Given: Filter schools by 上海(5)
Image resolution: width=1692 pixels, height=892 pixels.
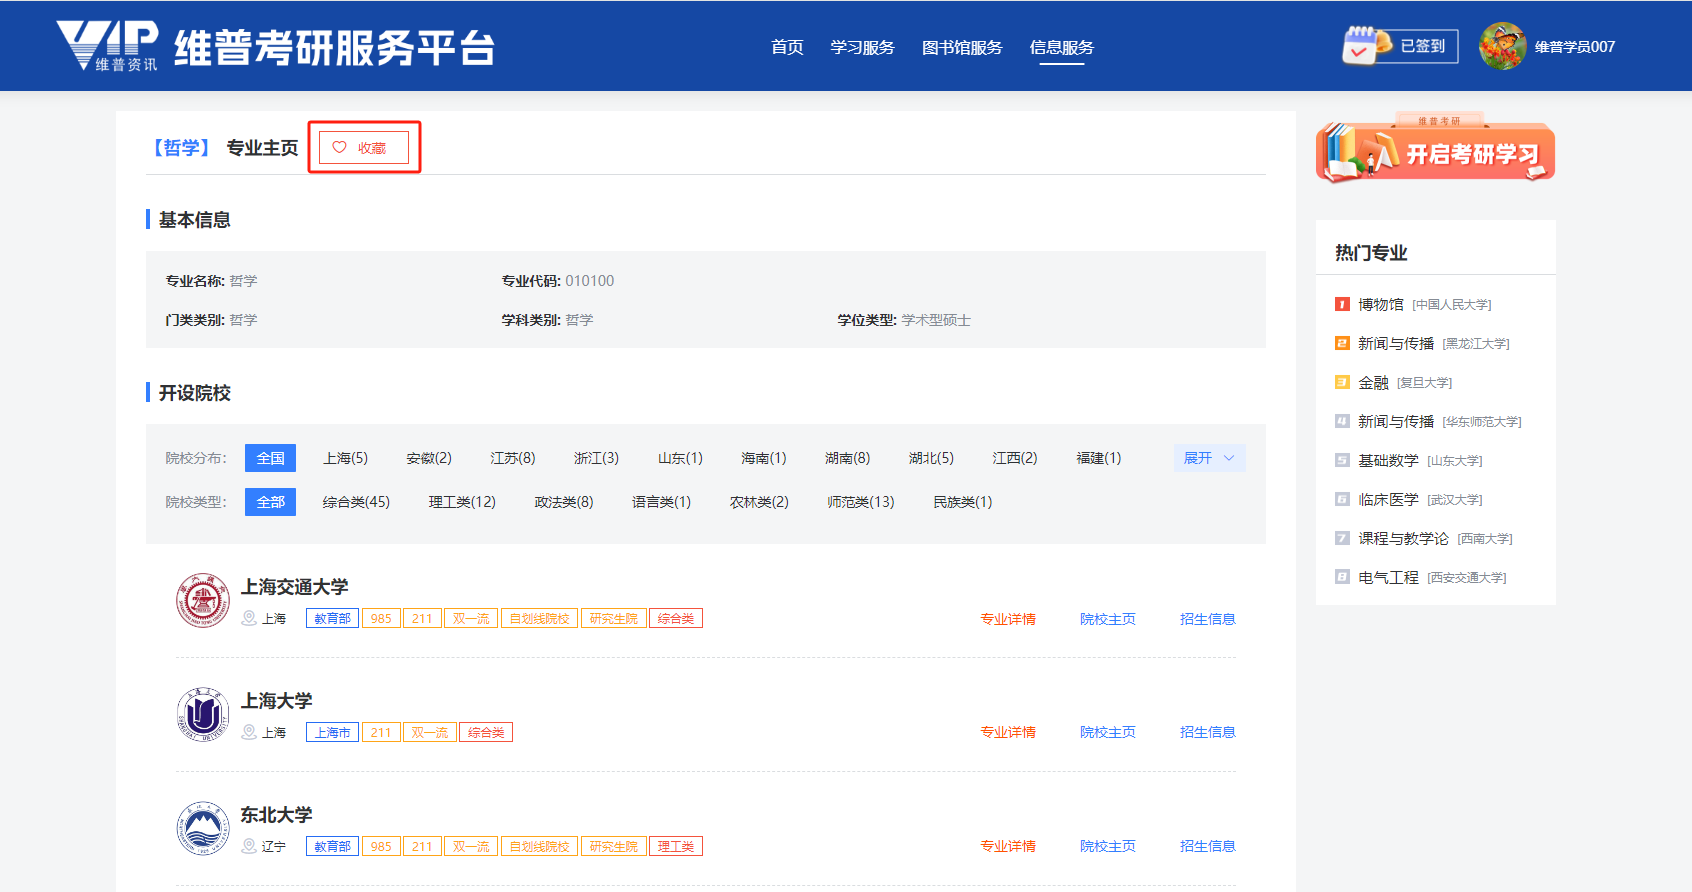Looking at the screenshot, I should coord(345,458).
